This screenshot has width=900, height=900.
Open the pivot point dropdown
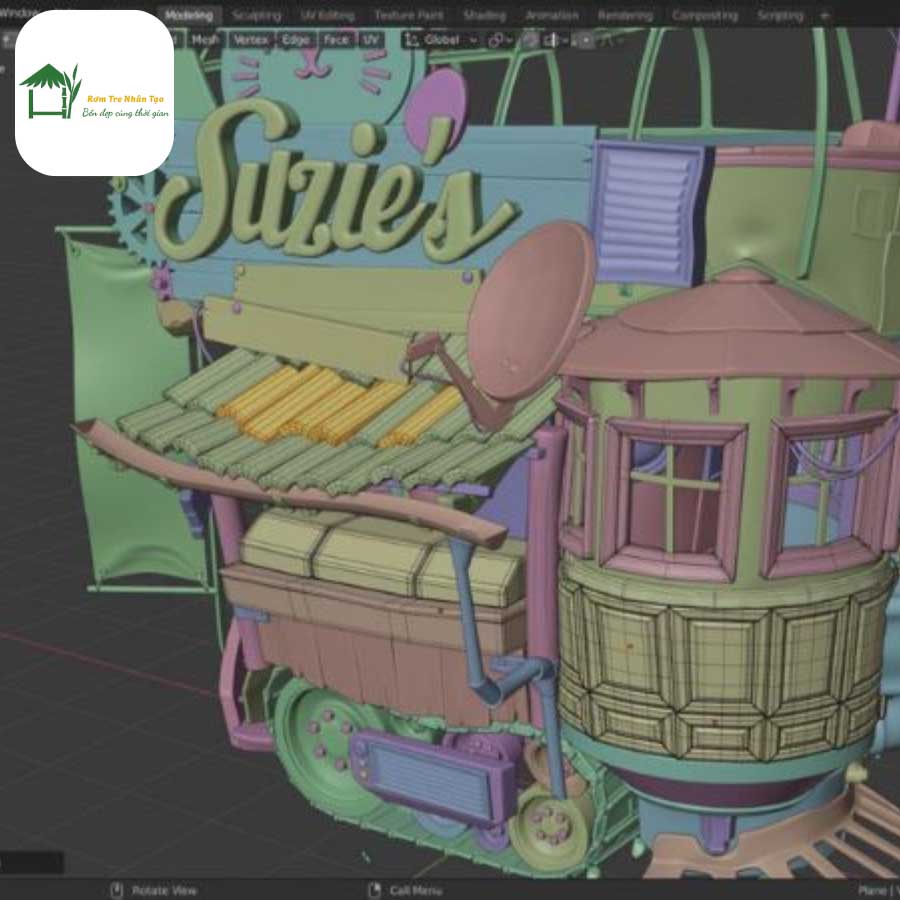[498, 40]
